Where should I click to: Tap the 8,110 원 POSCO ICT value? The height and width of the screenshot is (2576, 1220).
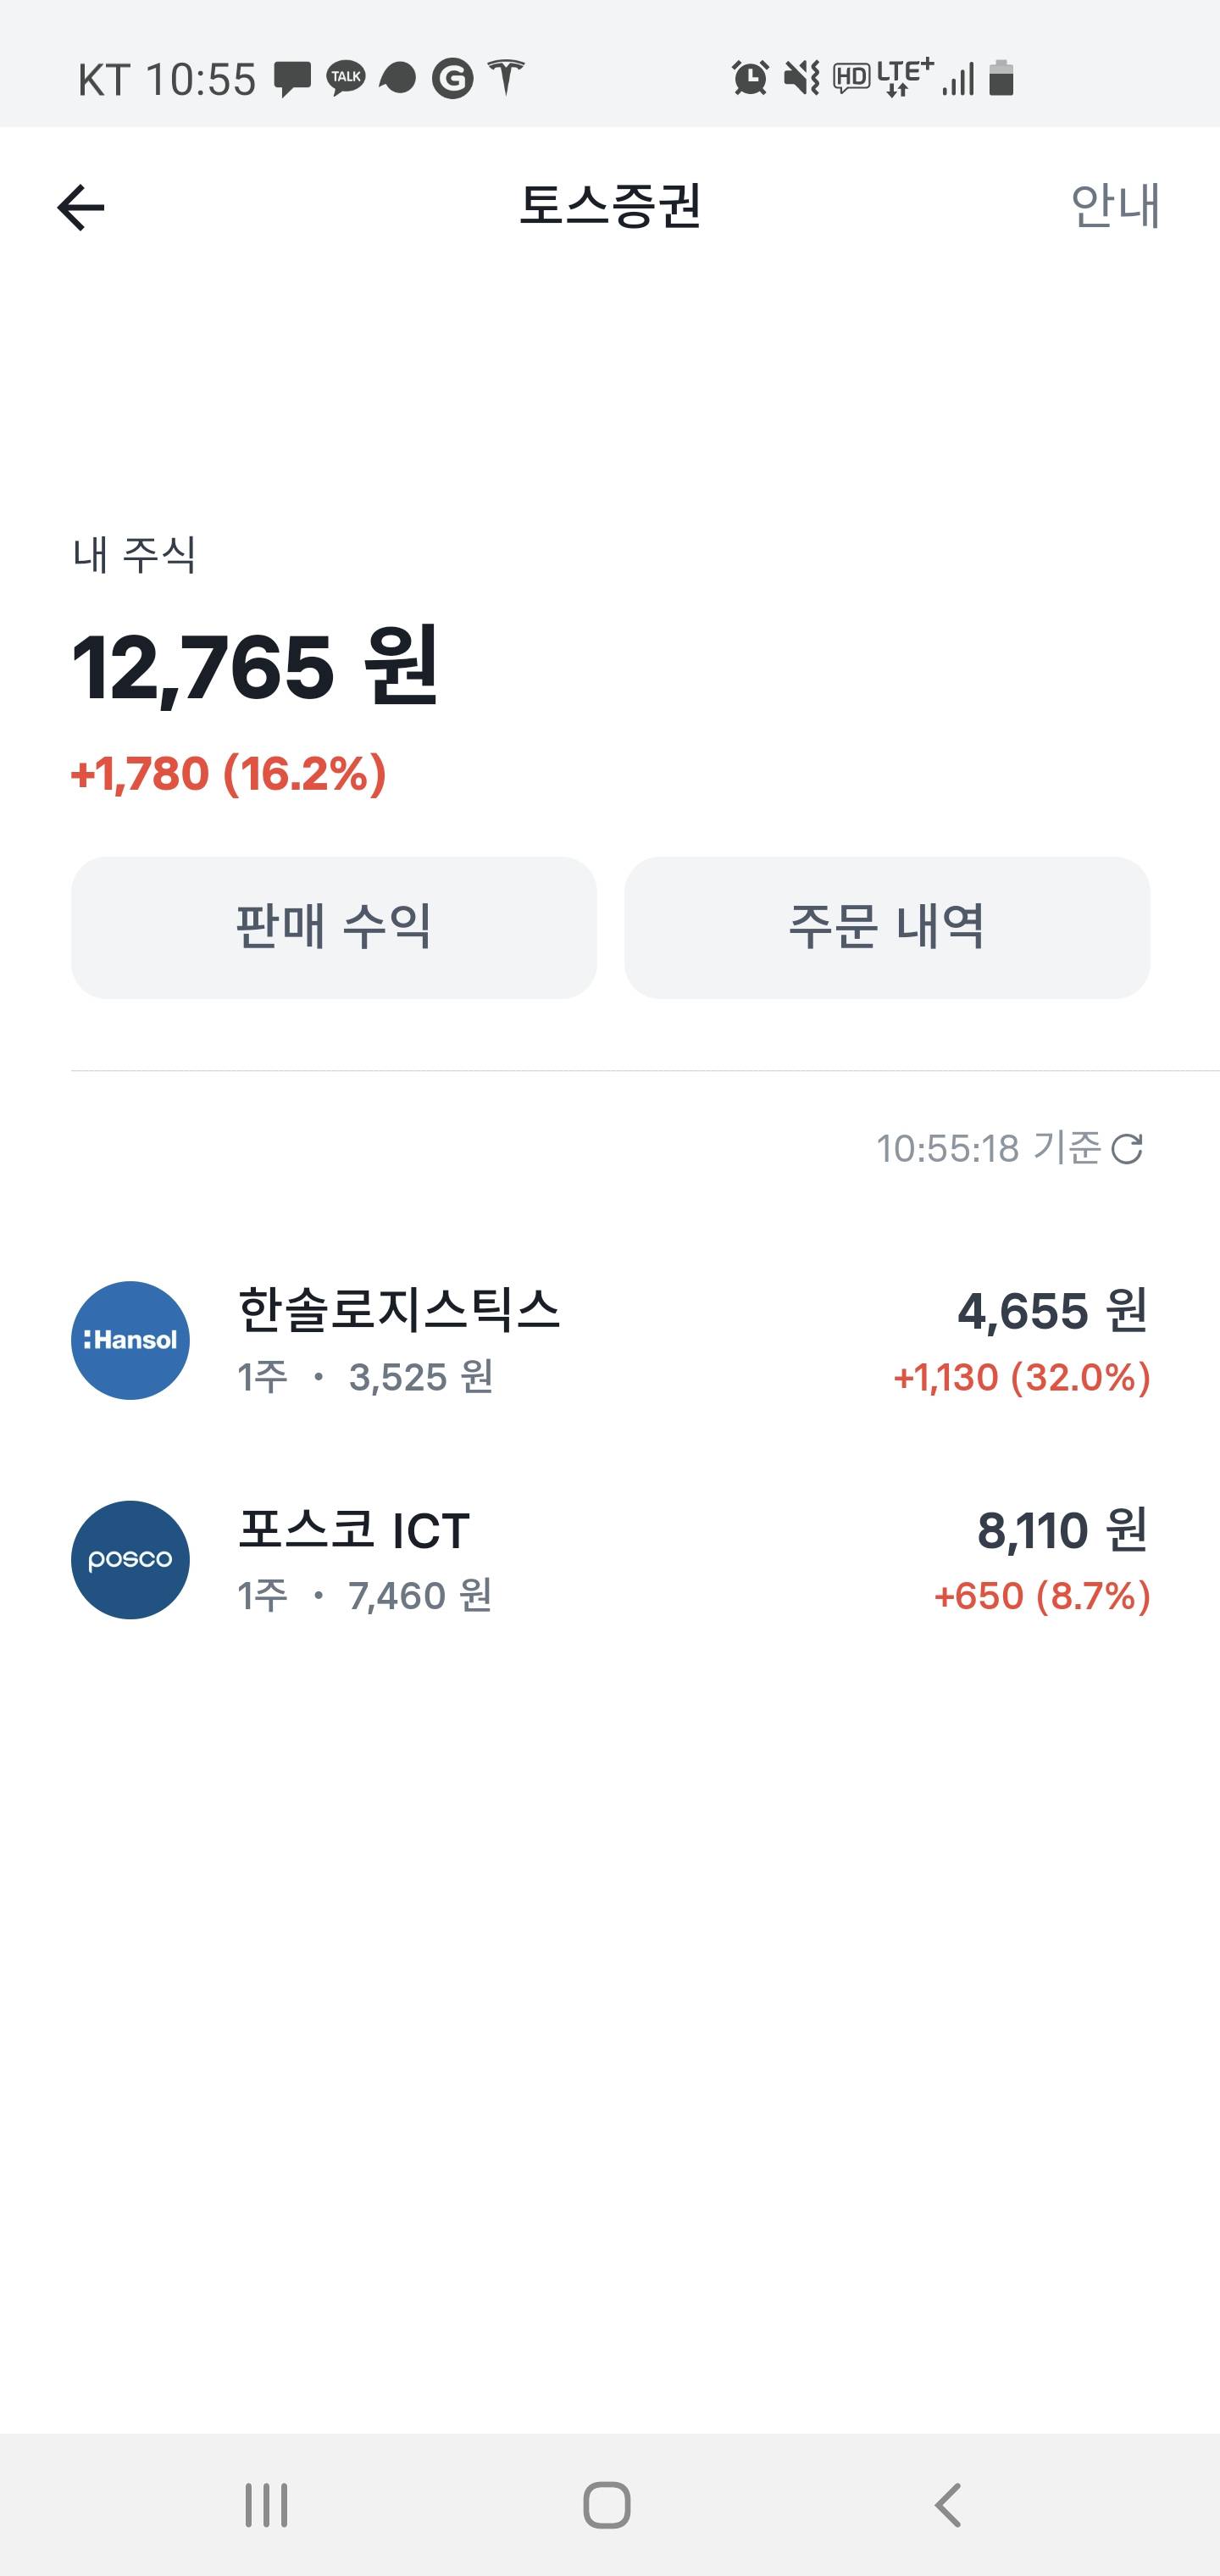(1062, 1530)
